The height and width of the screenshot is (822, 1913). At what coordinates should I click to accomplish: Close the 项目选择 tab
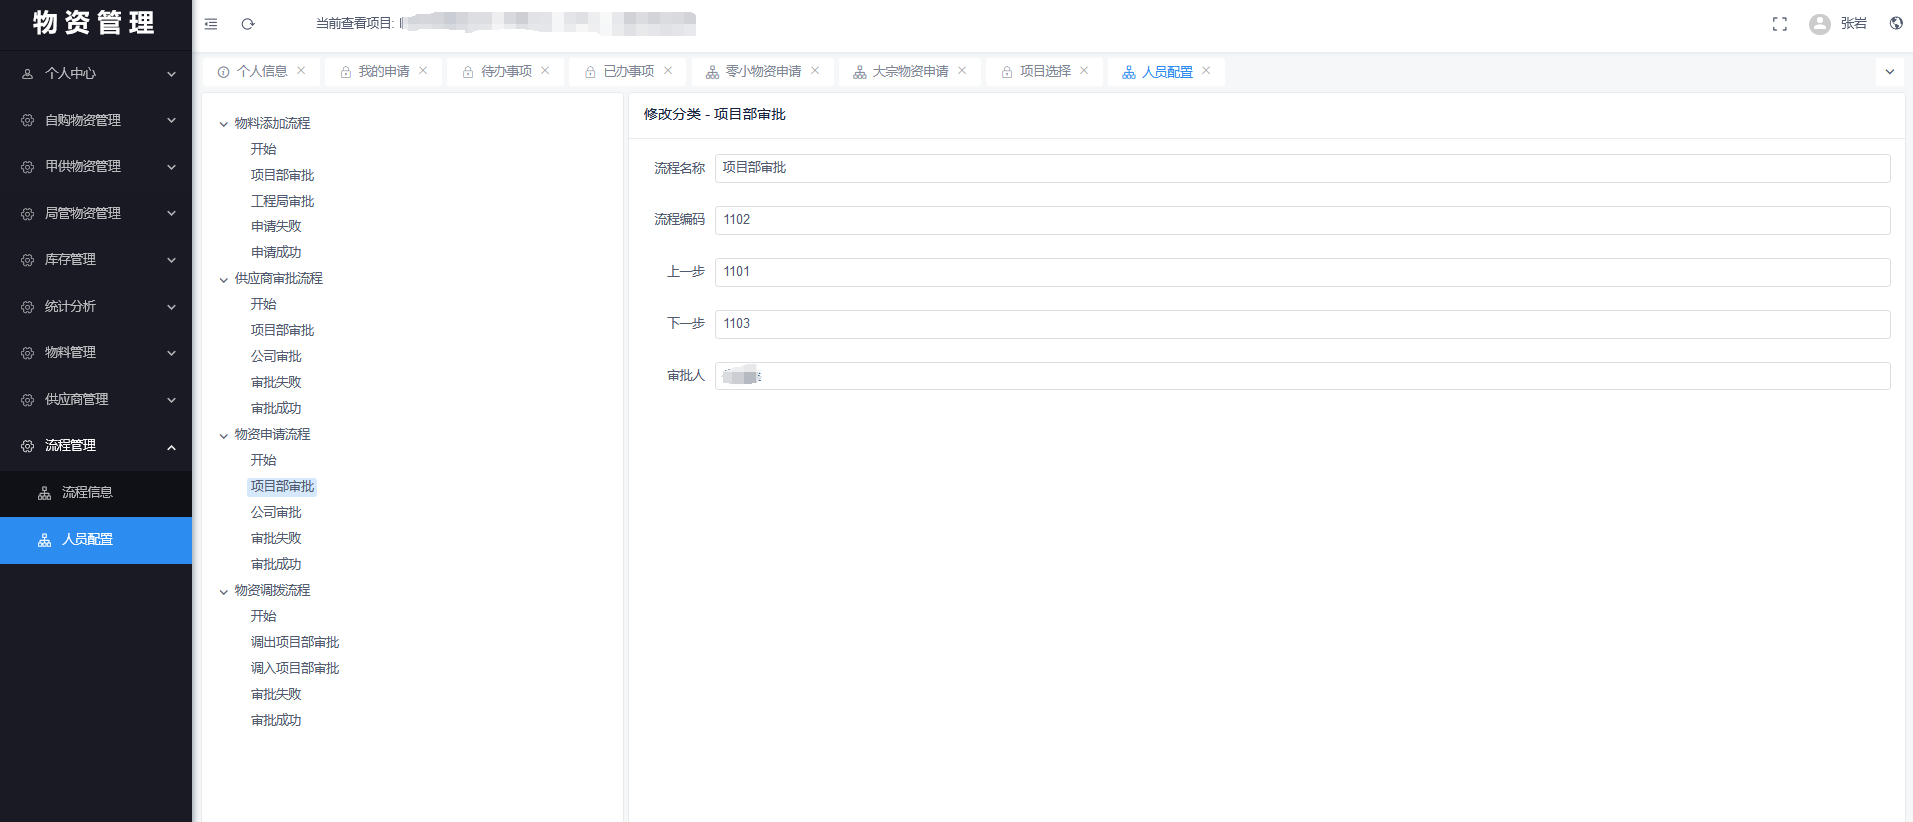coord(1084,71)
